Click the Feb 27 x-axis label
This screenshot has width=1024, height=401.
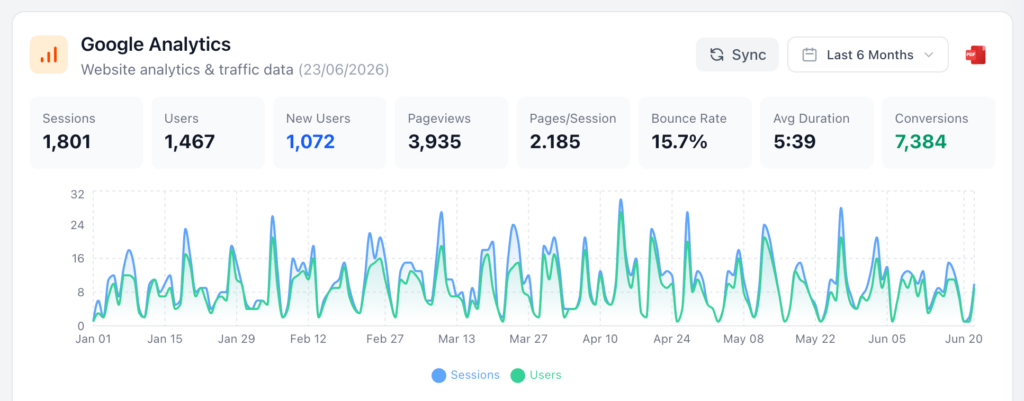pyautogui.click(x=385, y=339)
